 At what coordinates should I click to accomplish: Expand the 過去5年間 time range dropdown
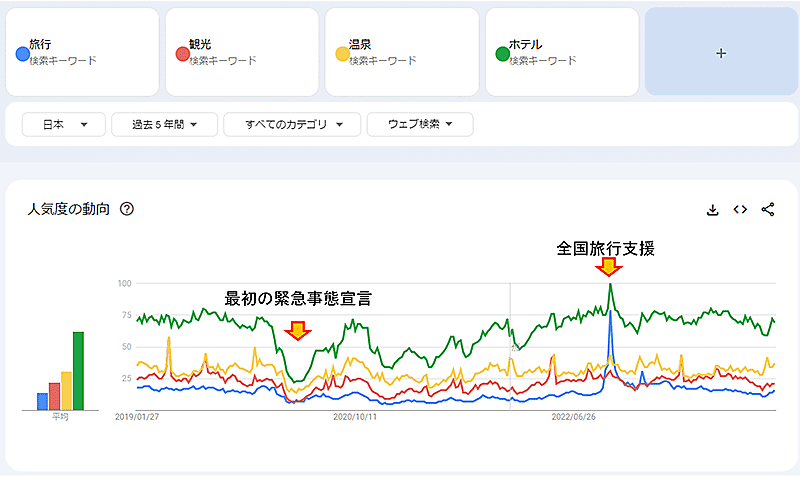[x=161, y=125]
